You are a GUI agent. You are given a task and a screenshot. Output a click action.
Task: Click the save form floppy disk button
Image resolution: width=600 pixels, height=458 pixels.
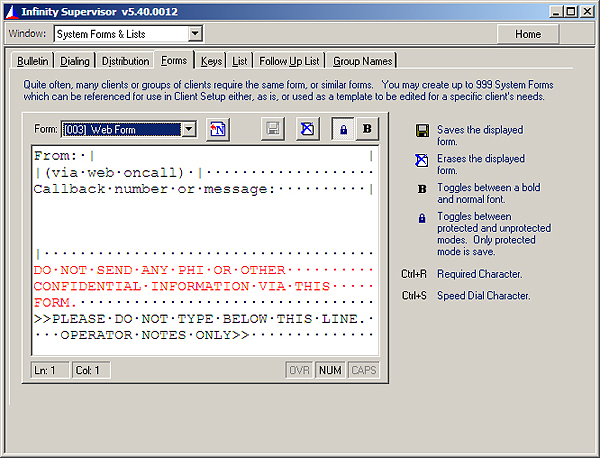272,129
